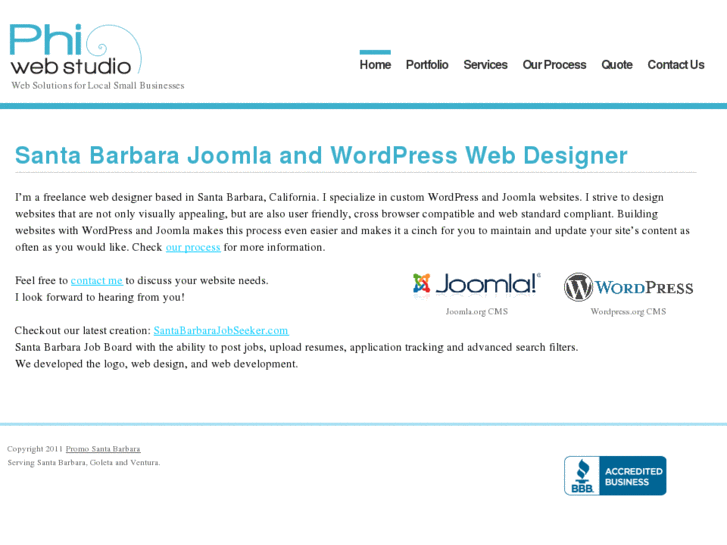Open the Promo Santa Barbara footer link
727x545 pixels.
coord(103,449)
